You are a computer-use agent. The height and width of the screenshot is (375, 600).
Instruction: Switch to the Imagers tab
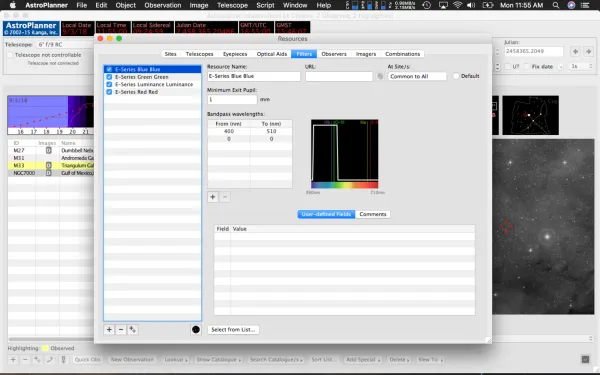point(366,54)
